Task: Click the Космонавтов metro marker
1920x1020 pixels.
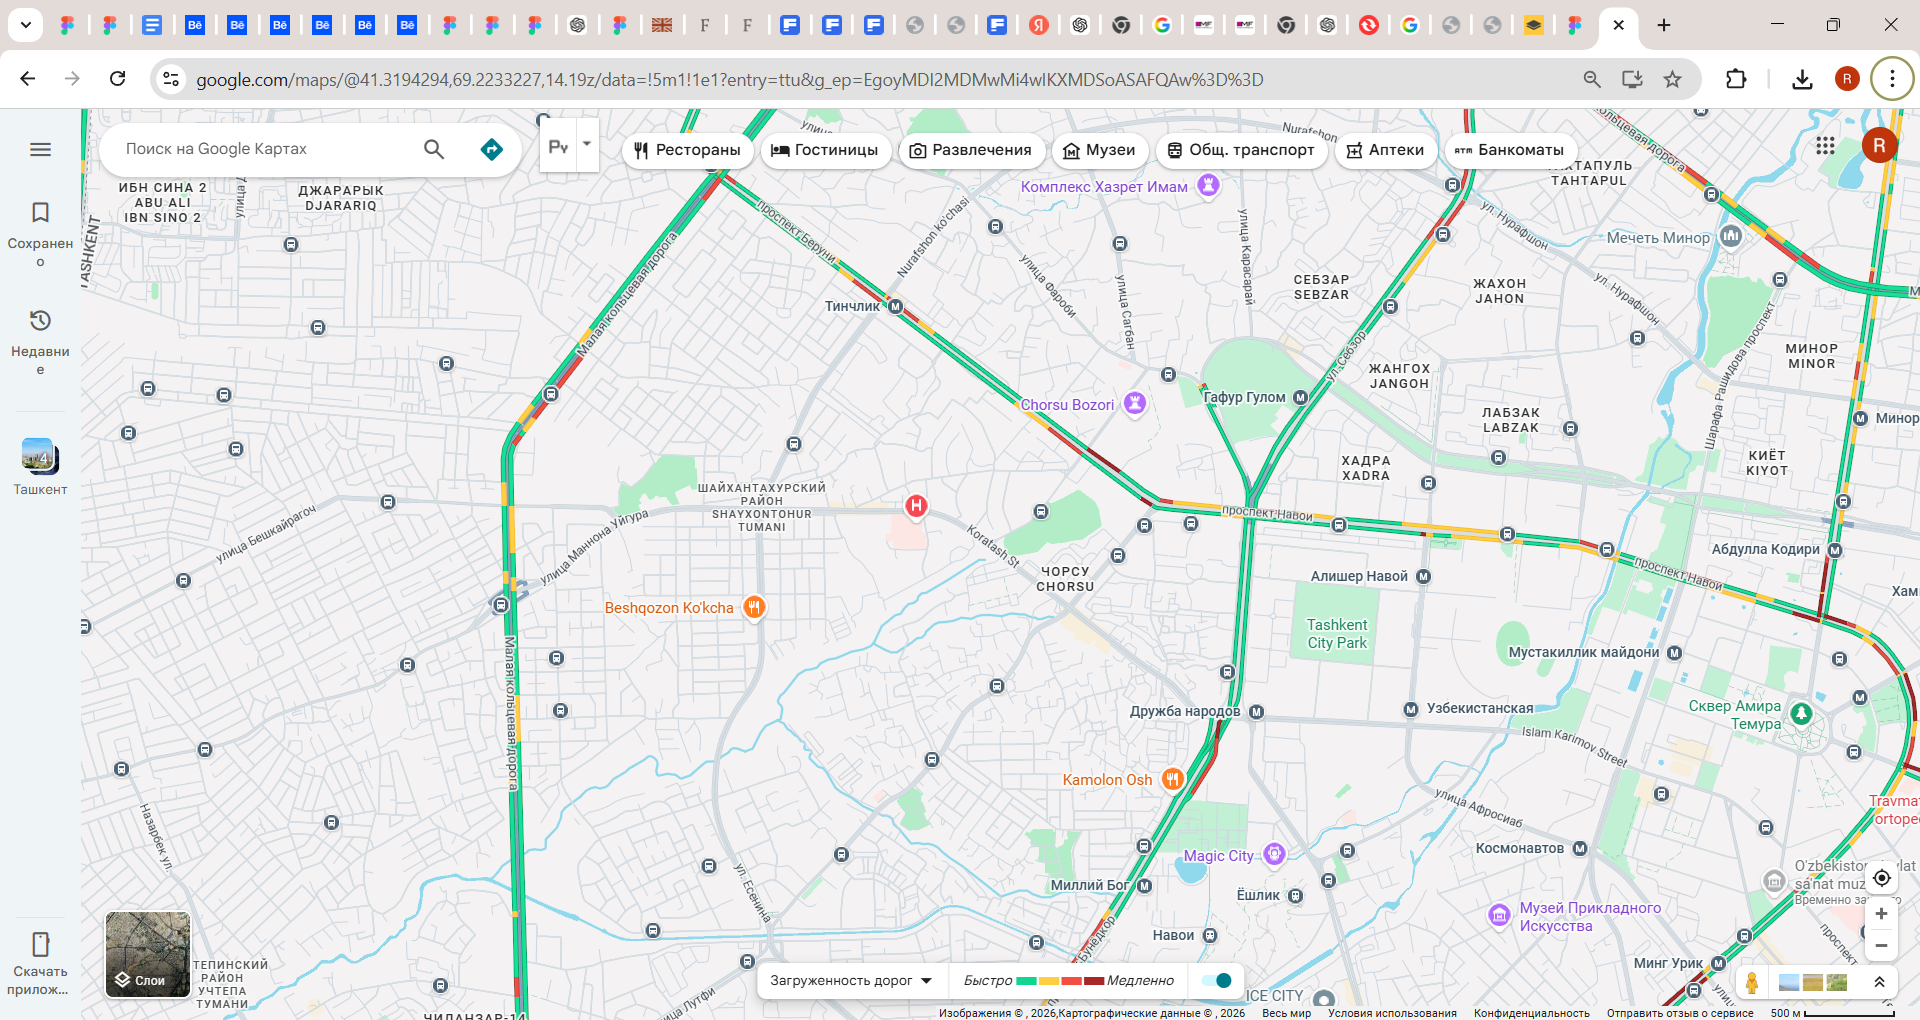Action: tap(1580, 848)
